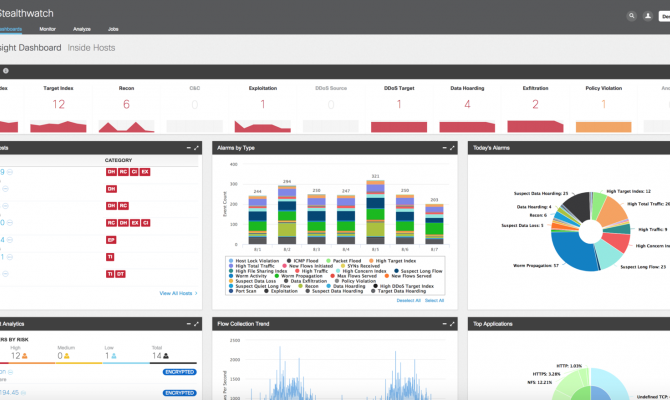Toggle Max Flows Served in the legend

point(354,276)
